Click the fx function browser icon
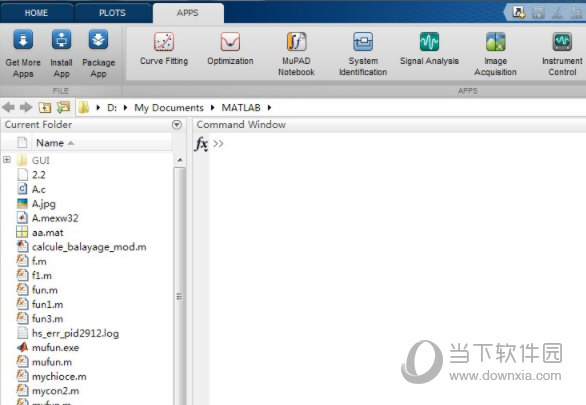The width and height of the screenshot is (586, 405). click(201, 144)
